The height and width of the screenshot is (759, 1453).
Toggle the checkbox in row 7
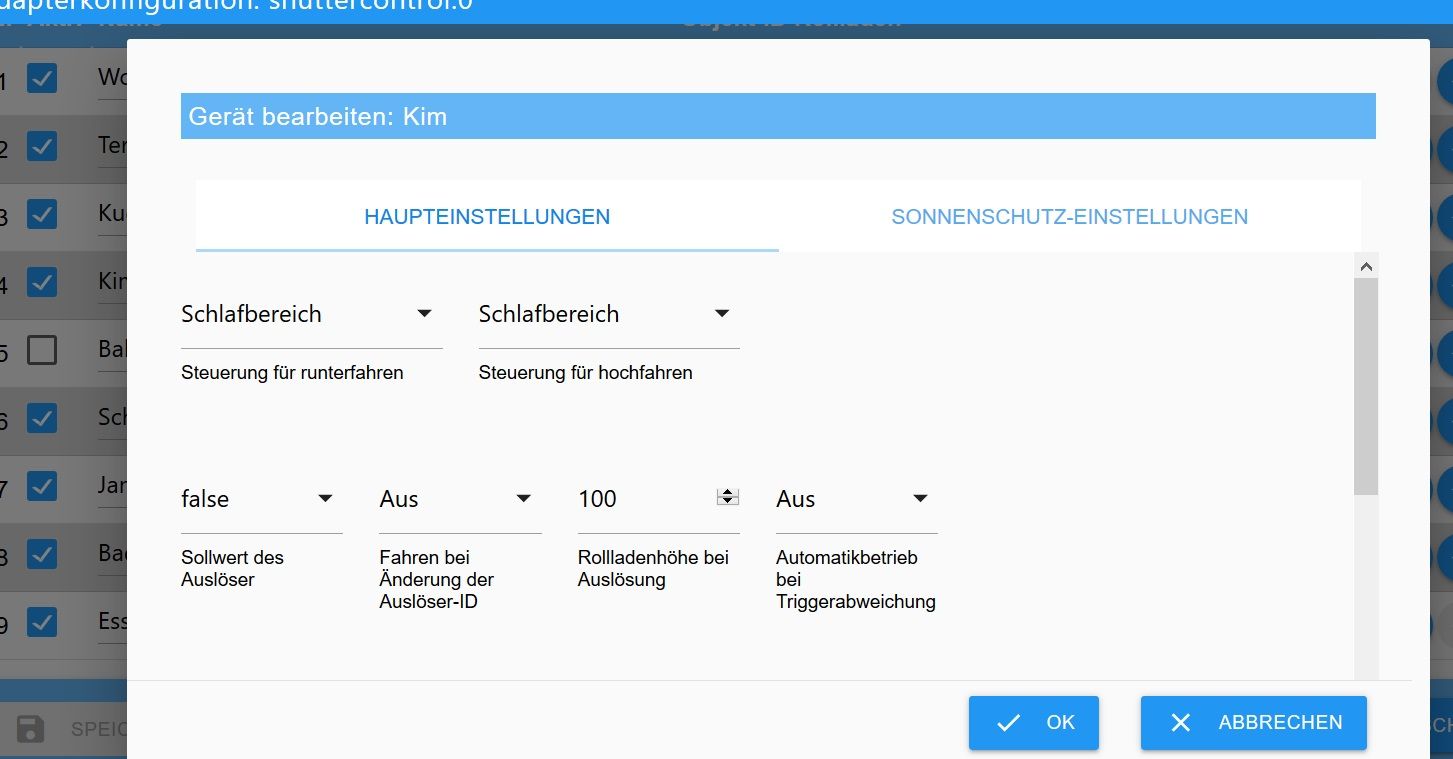click(42, 486)
